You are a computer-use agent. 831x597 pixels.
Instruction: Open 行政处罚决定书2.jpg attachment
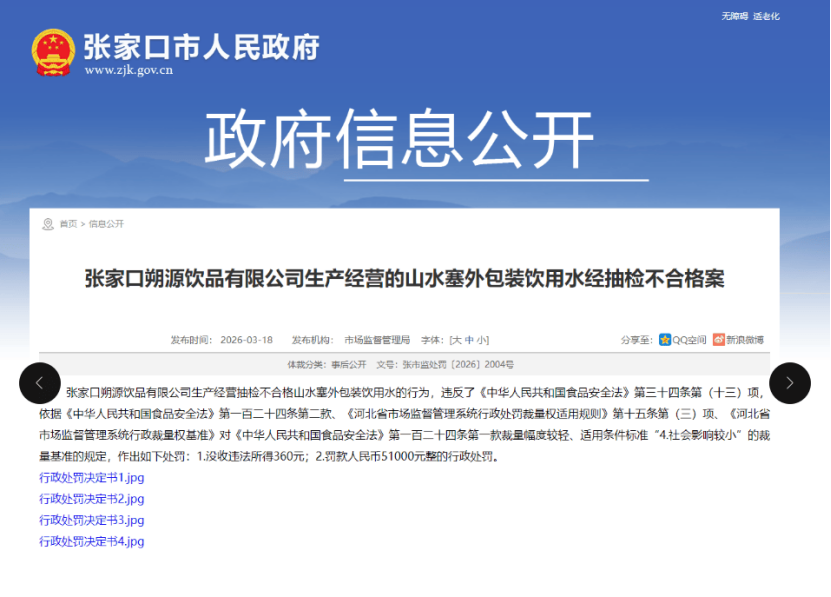coord(92,499)
